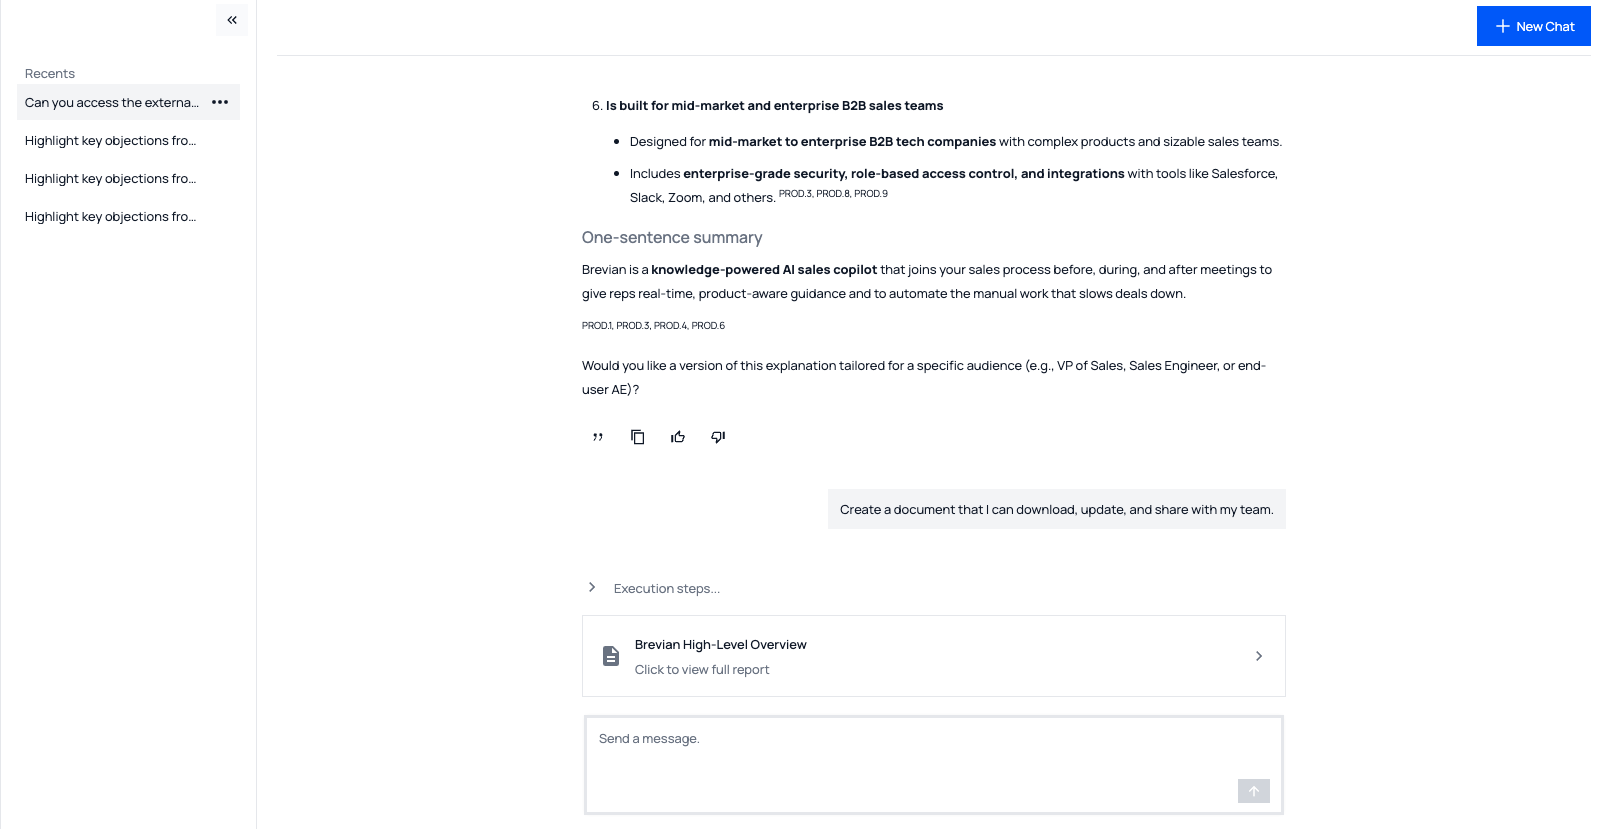
Task: Start a New Chat
Action: 1533,25
